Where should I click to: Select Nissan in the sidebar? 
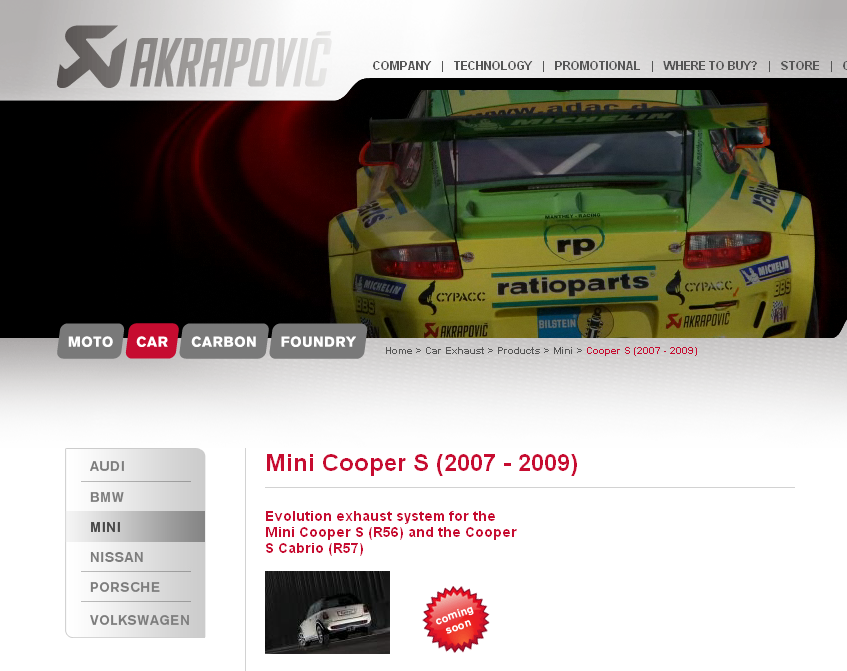[117, 557]
